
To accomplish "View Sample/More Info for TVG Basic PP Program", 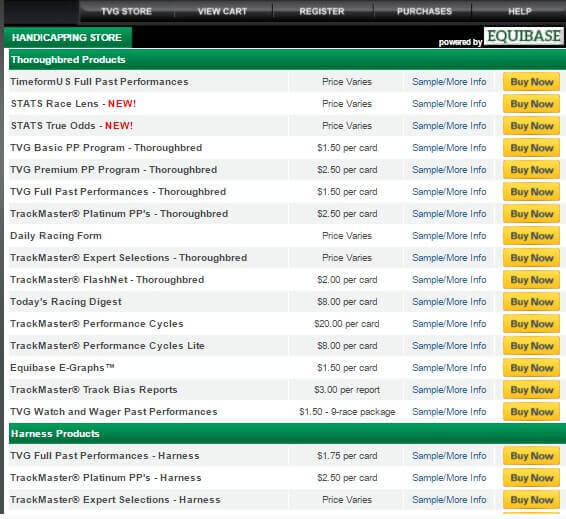I will 449,148.
